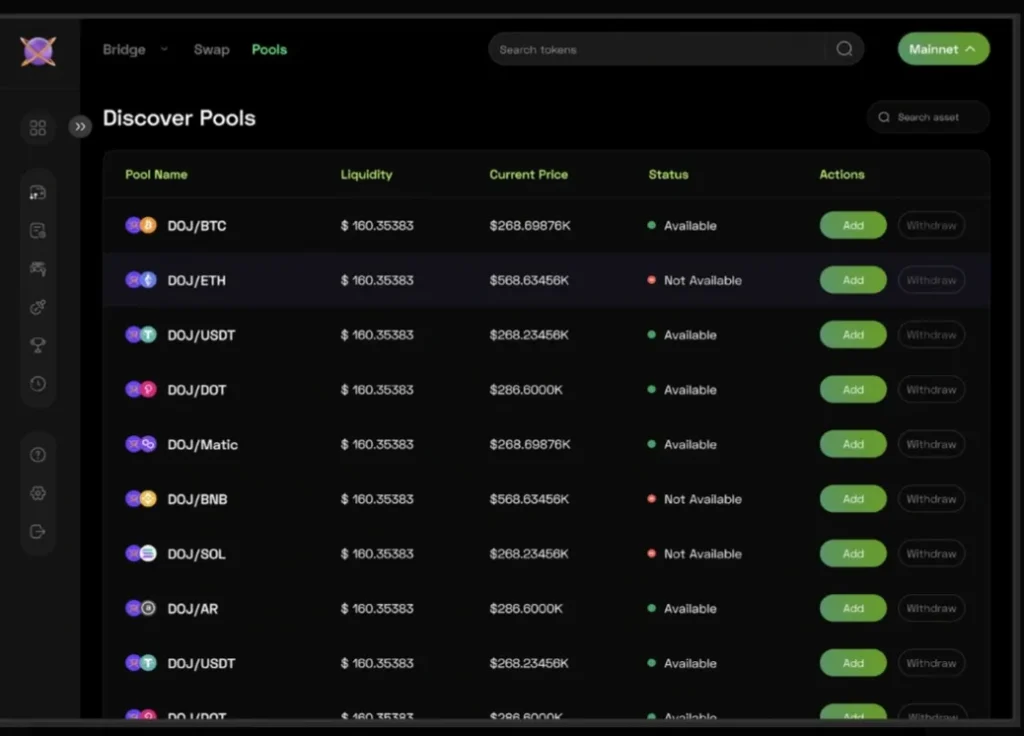
Task: Click Withdraw for DOJ/BTC pool
Action: (x=931, y=225)
